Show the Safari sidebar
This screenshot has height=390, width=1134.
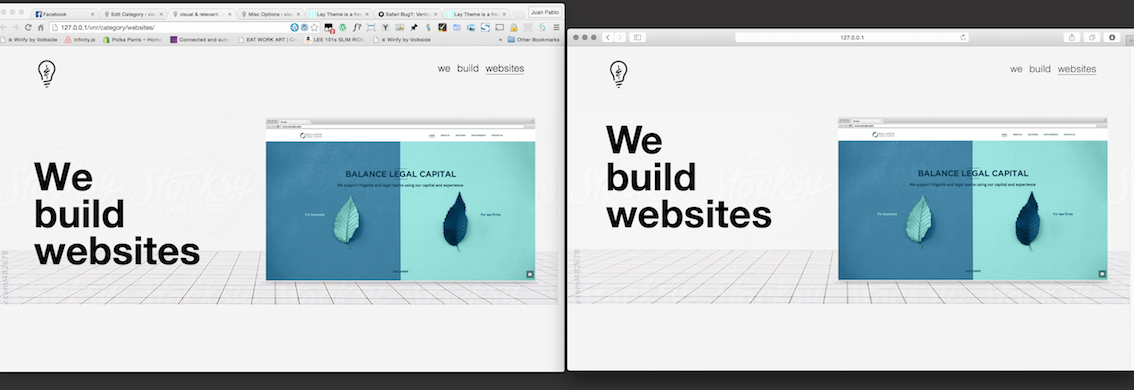637,37
